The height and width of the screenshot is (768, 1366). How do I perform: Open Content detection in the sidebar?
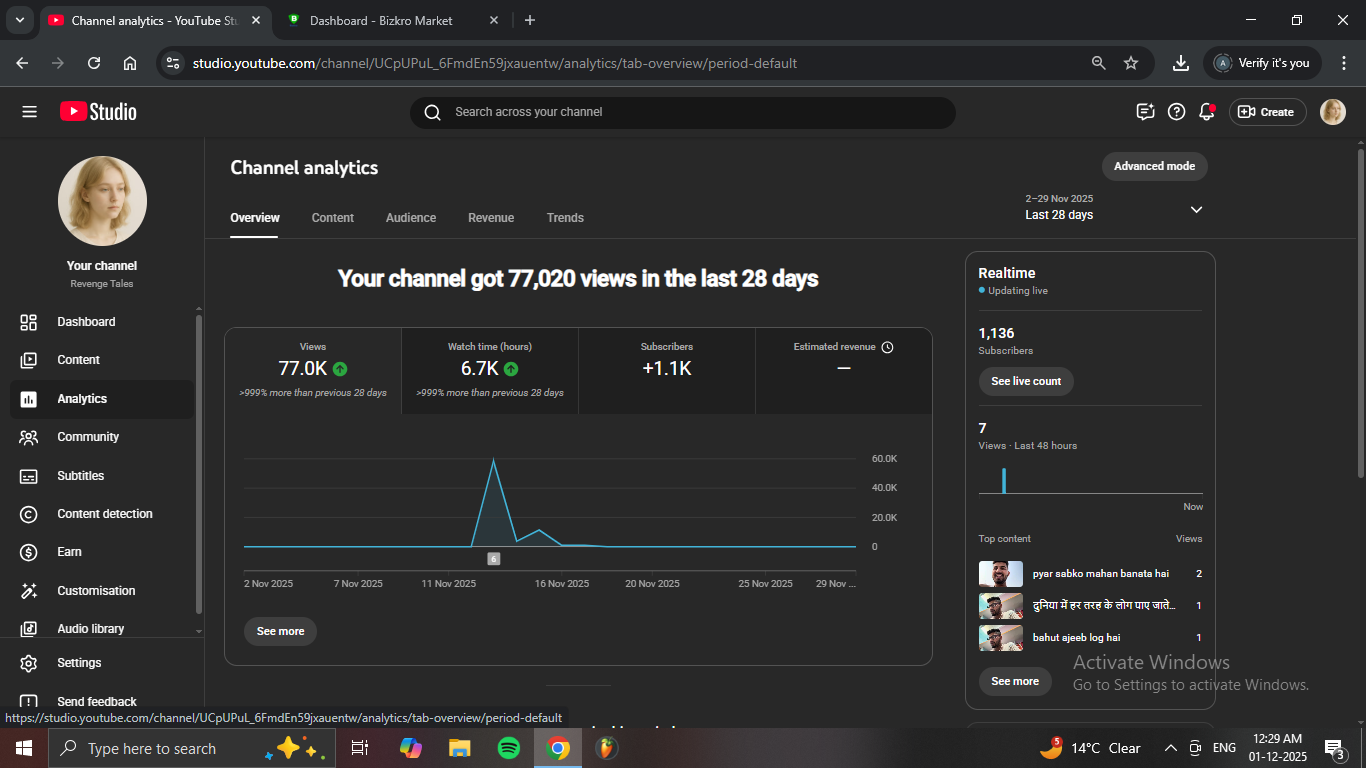pyautogui.click(x=104, y=514)
